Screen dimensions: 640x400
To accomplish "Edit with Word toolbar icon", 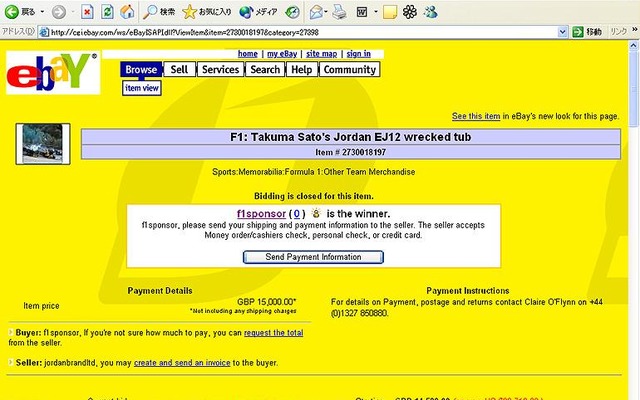I will pos(362,12).
